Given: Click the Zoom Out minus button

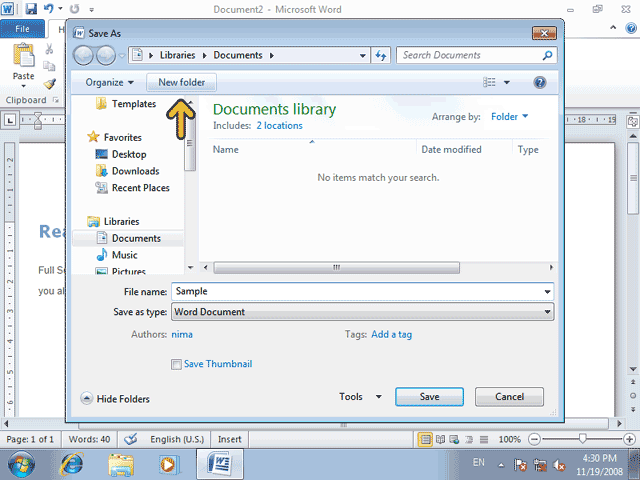Looking at the screenshot, I should point(534,440).
